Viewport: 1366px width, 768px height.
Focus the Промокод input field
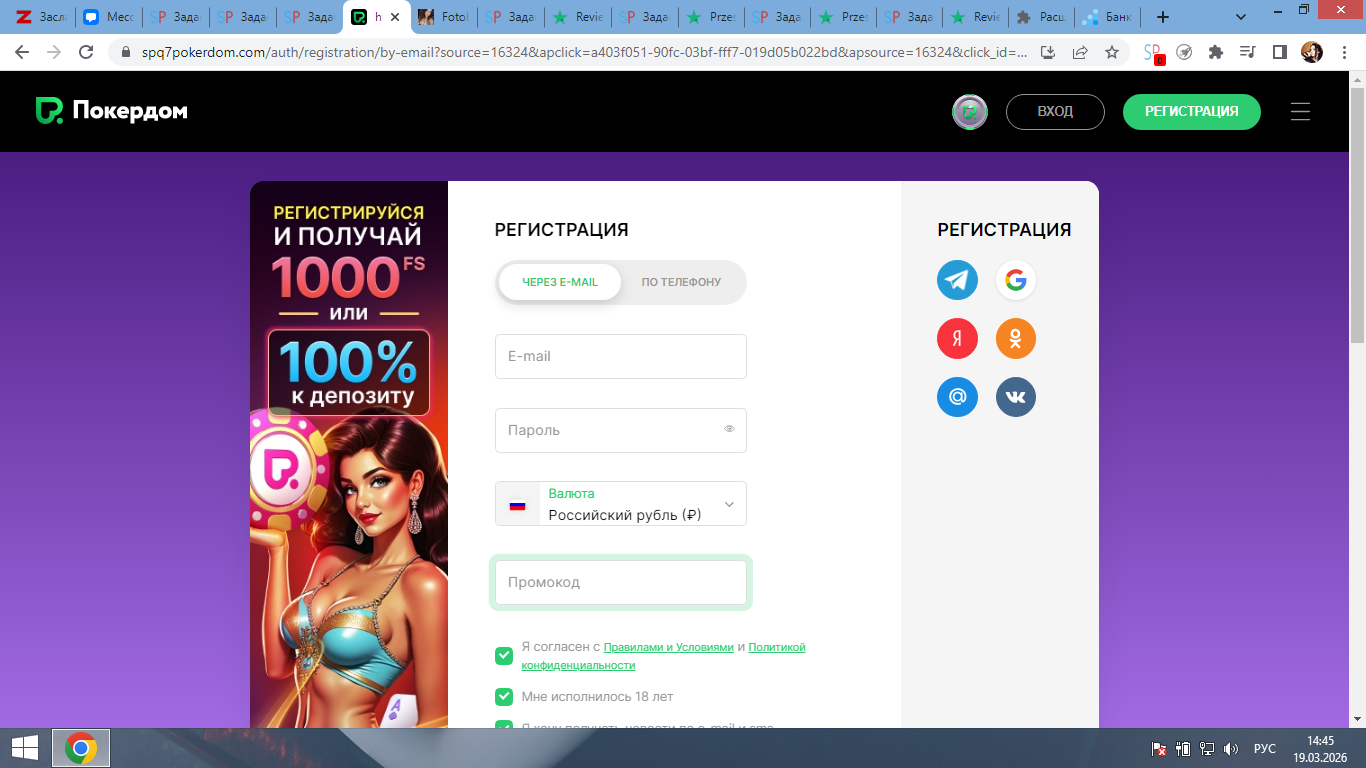coord(620,582)
